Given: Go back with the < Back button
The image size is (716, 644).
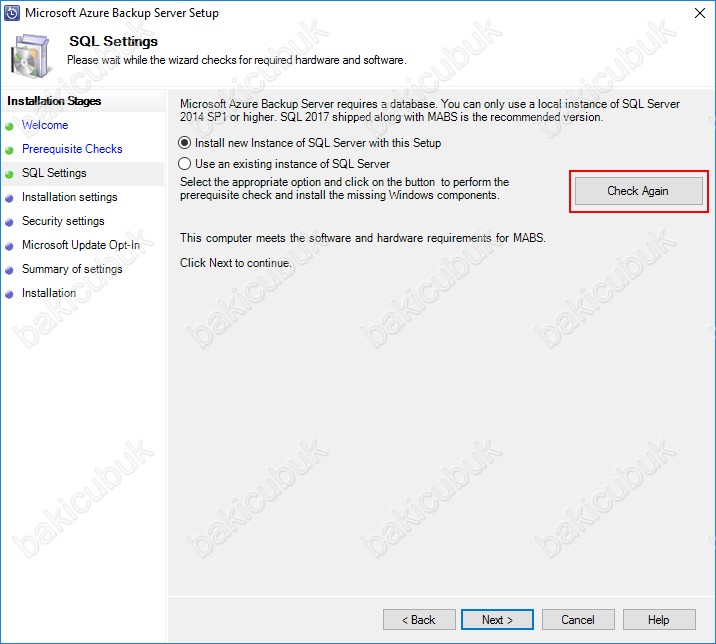Looking at the screenshot, I should pos(419,620).
